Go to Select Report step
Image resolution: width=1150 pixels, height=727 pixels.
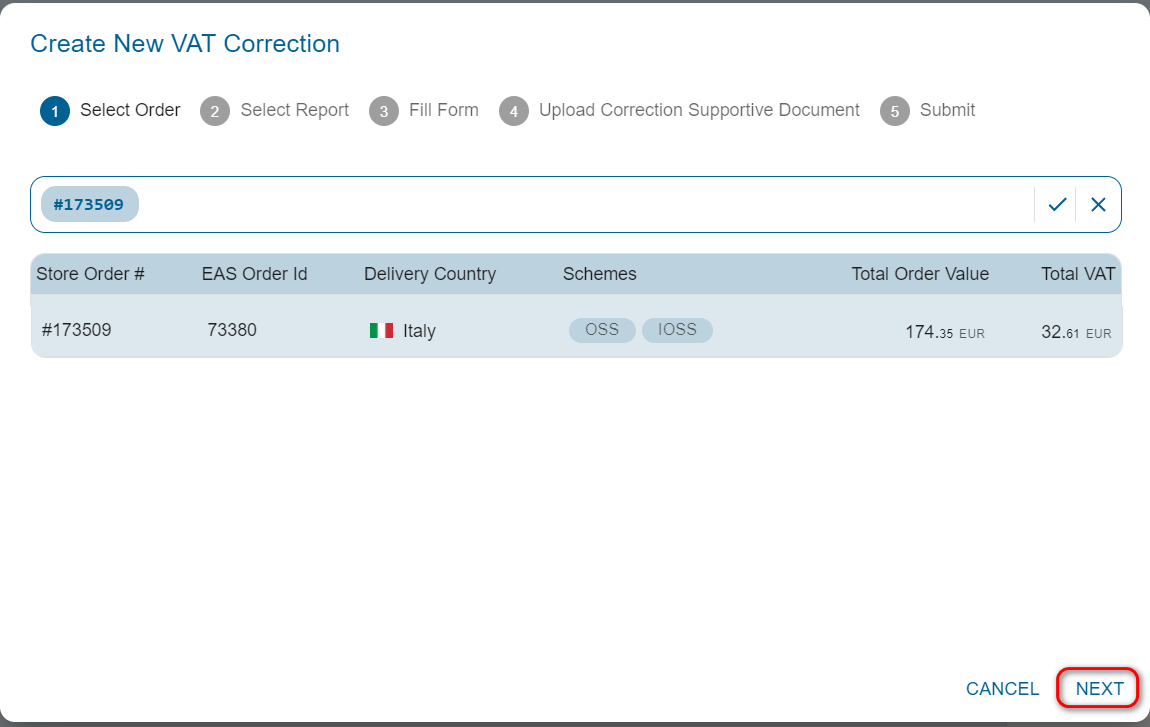pyautogui.click(x=294, y=110)
